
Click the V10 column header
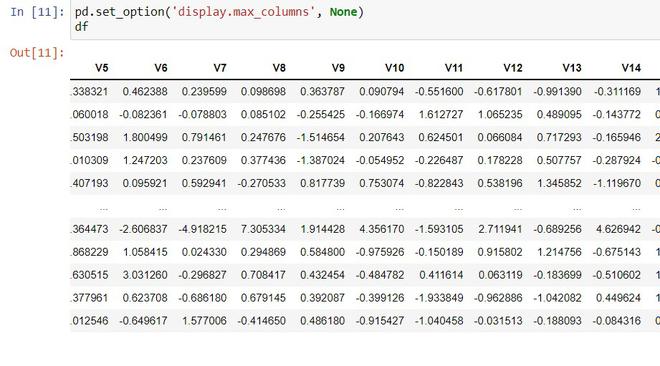tap(394, 68)
